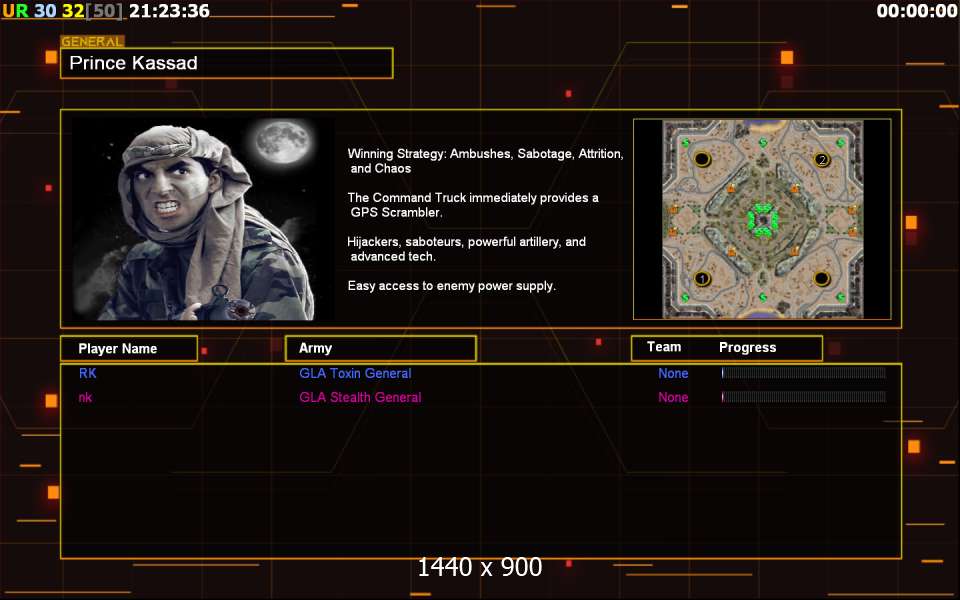
Task: Click the Progress column header
Action: (748, 348)
